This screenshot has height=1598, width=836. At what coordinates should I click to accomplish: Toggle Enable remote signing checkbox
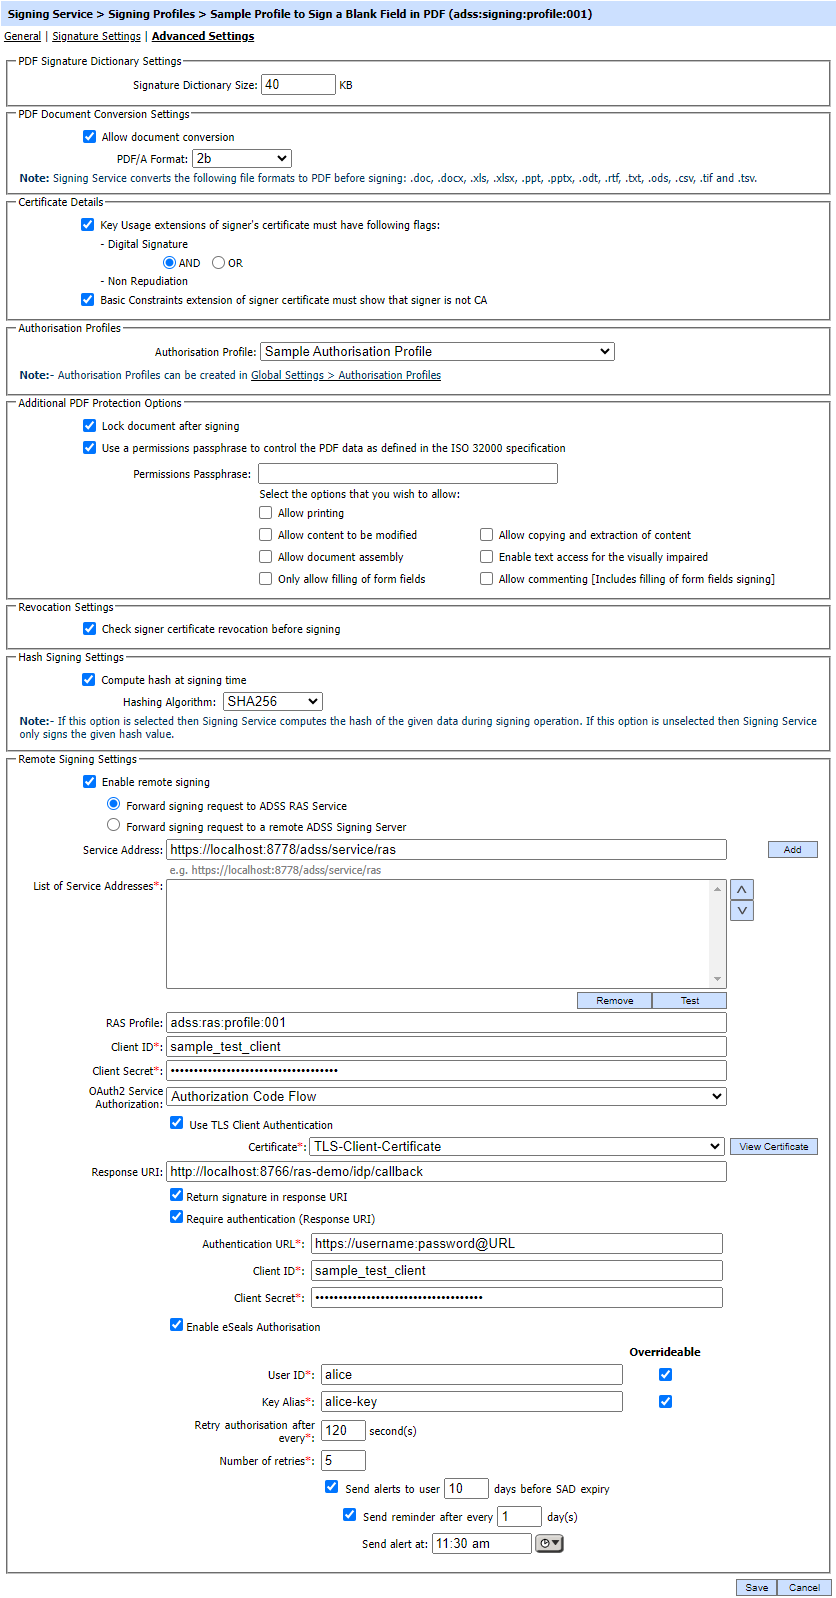(89, 781)
